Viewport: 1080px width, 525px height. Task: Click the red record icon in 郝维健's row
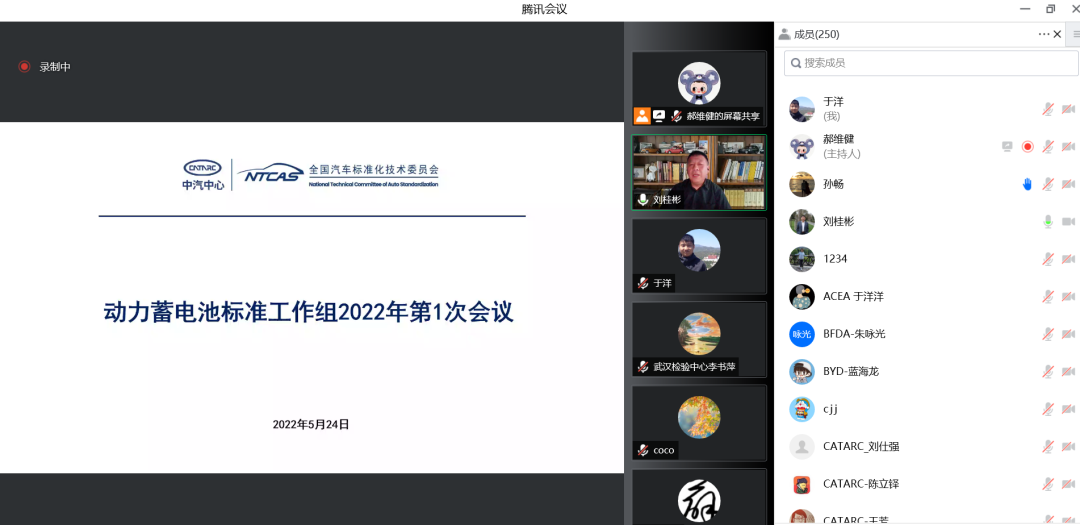1027,146
